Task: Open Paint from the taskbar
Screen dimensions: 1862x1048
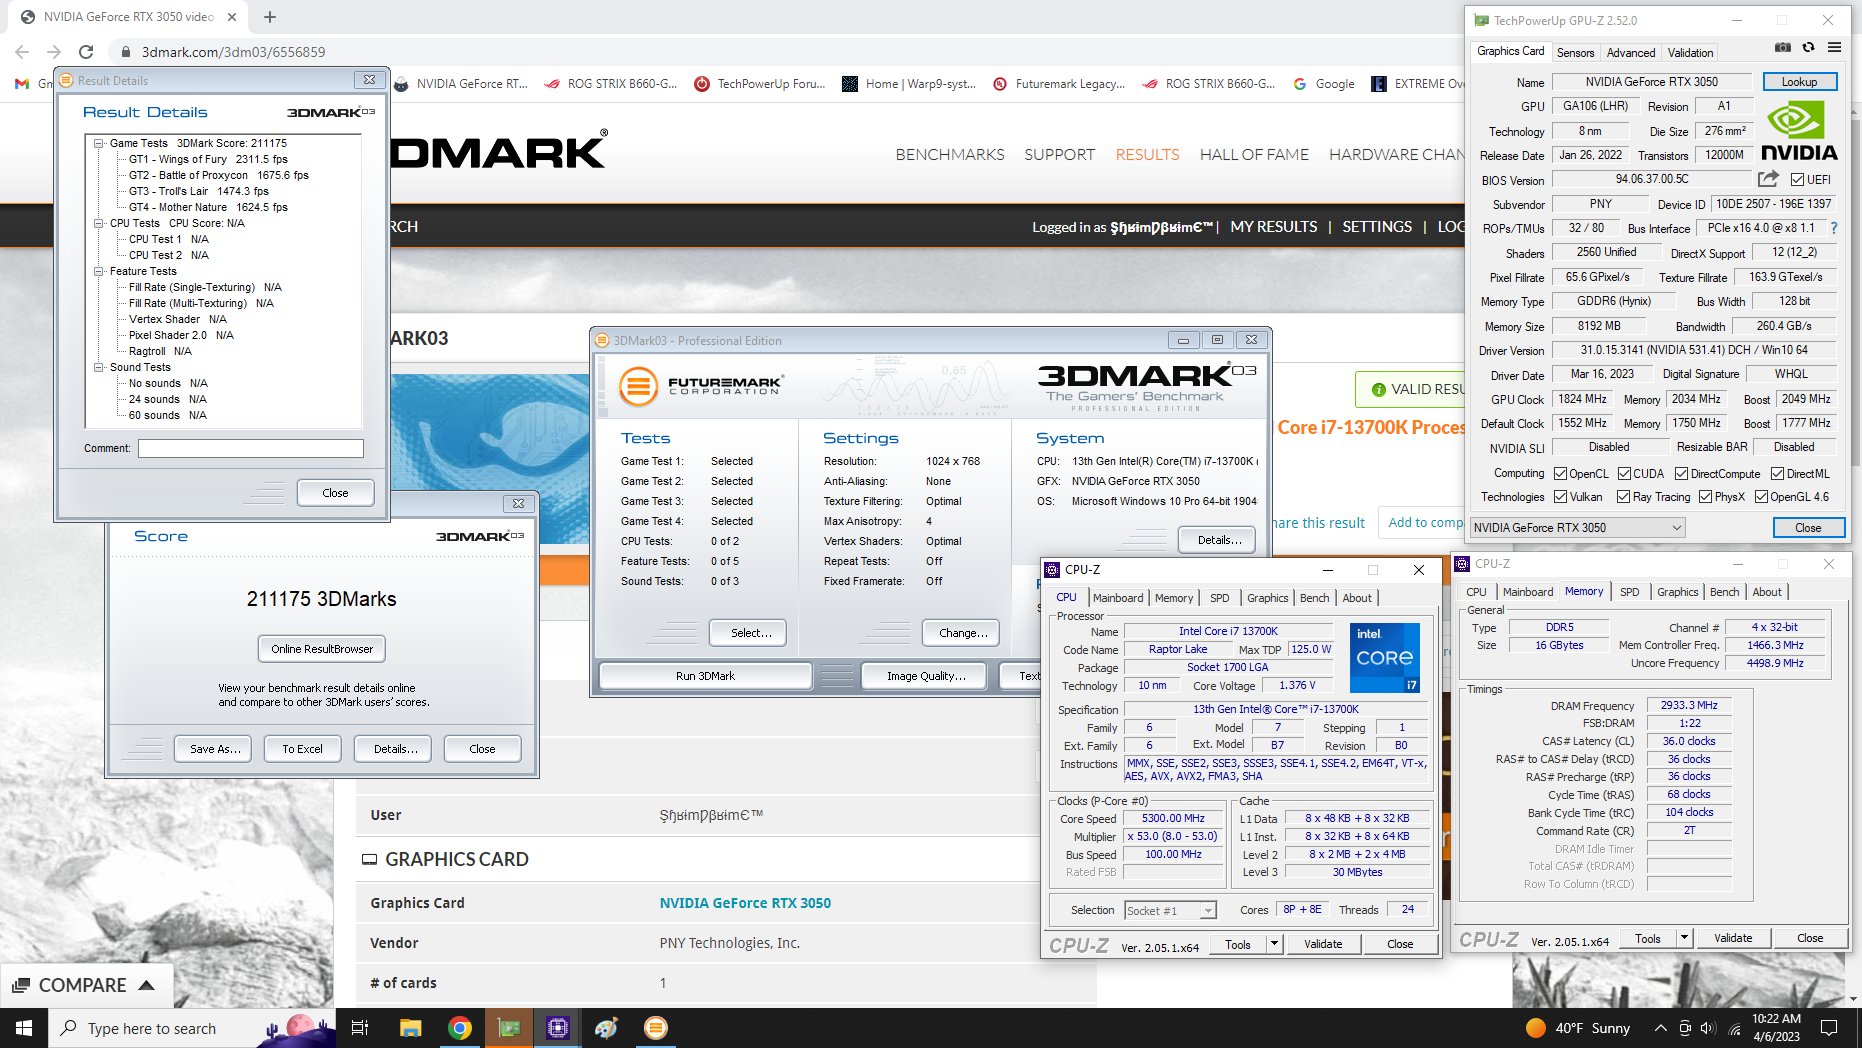Action: click(606, 1028)
